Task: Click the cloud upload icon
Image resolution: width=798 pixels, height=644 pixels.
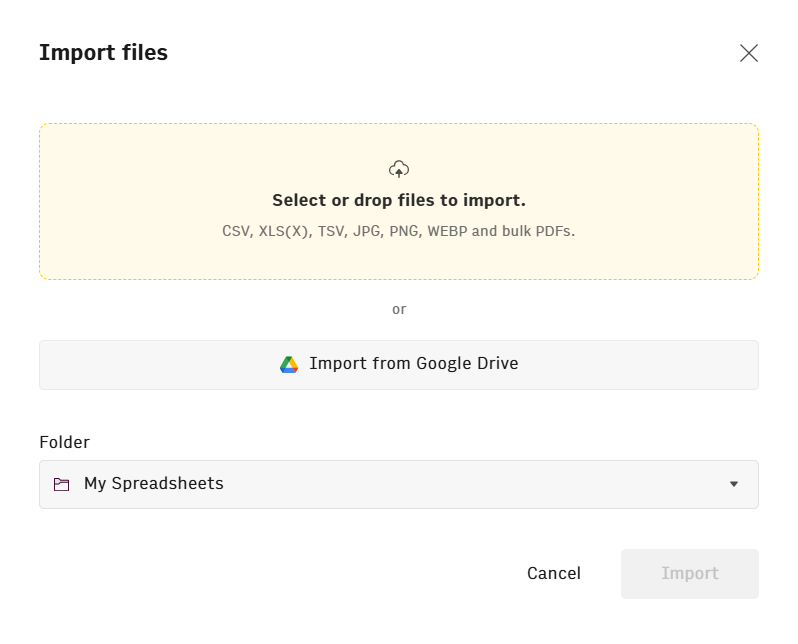Action: pos(398,169)
